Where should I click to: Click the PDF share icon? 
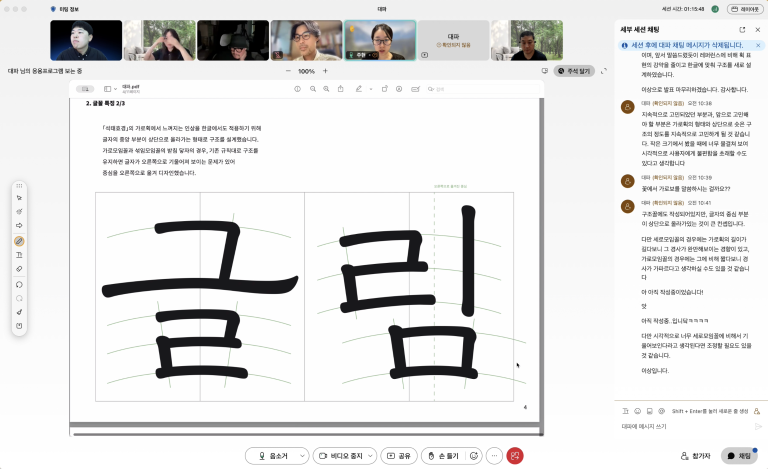coord(340,89)
